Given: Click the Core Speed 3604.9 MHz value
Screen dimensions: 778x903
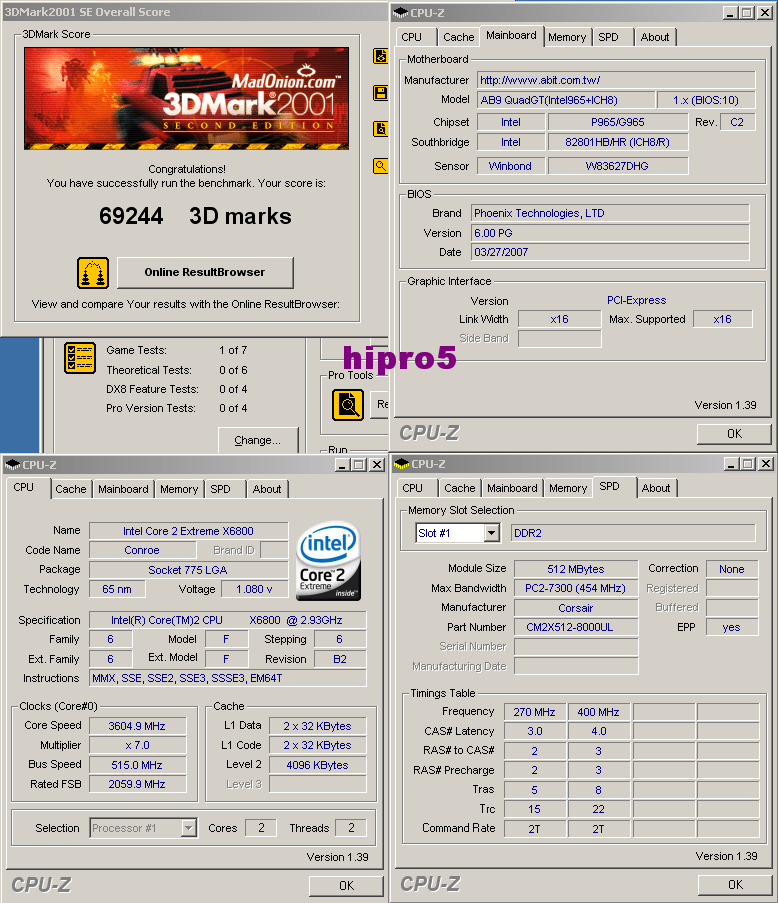Looking at the screenshot, I should [x=137, y=726].
